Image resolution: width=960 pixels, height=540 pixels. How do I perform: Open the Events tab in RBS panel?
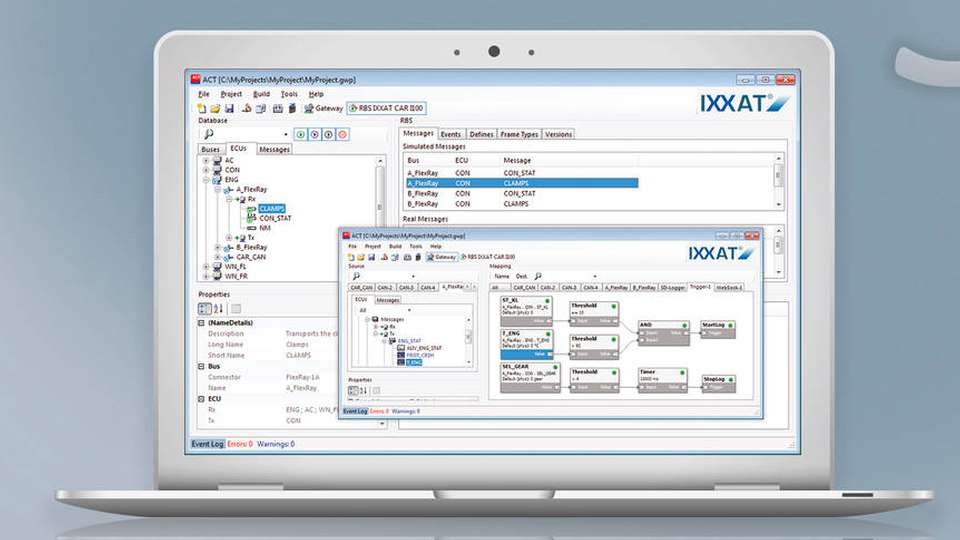(451, 134)
